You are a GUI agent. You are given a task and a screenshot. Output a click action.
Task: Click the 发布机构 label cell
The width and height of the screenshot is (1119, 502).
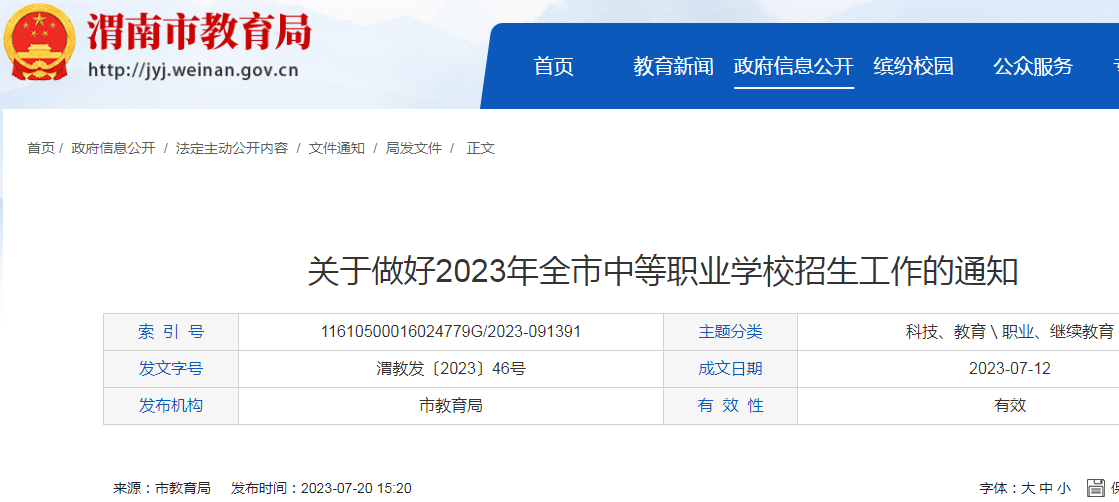point(171,406)
